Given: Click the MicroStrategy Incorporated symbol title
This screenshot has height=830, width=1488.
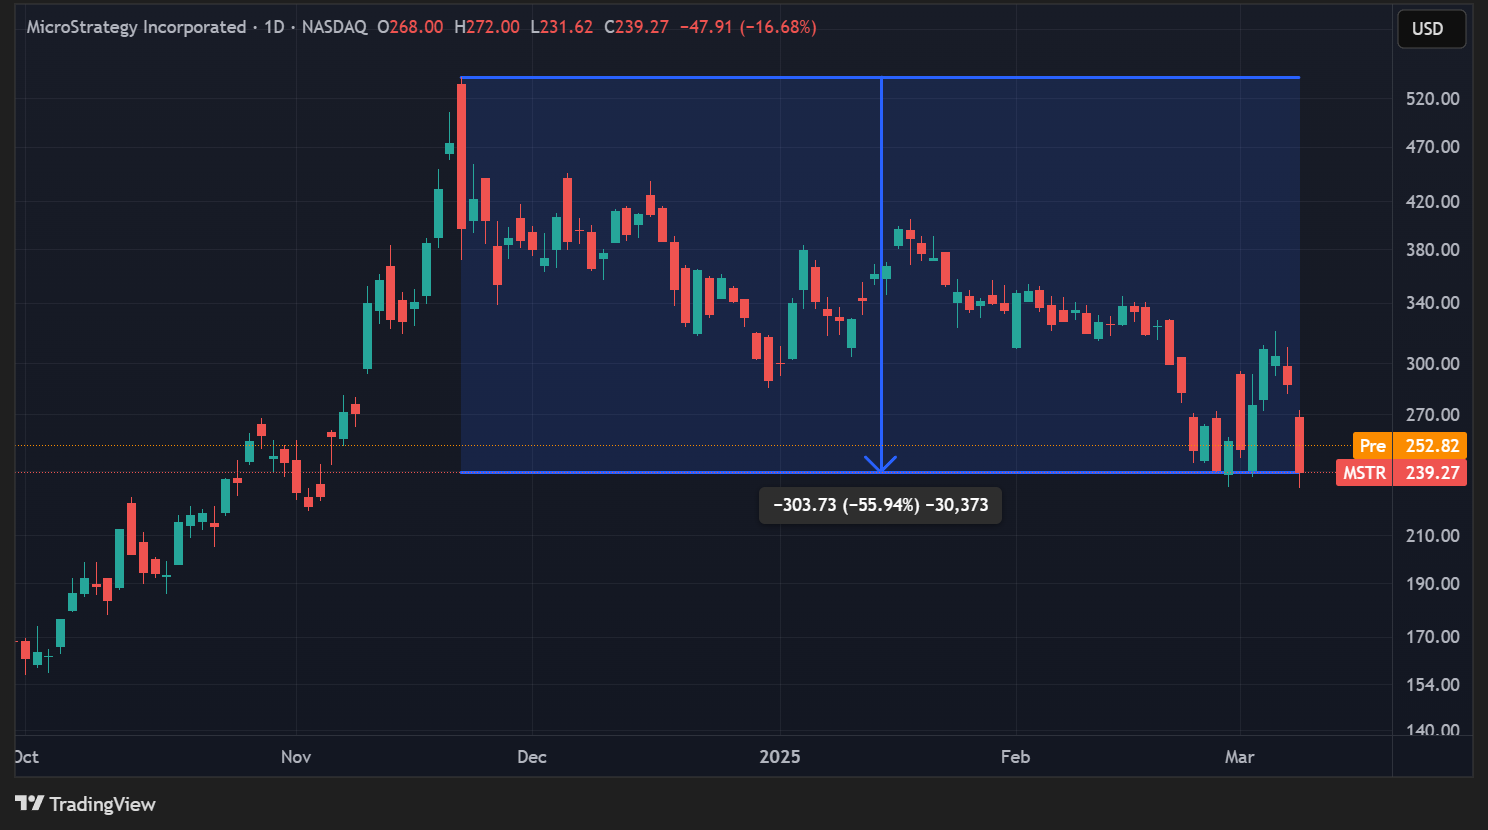Looking at the screenshot, I should click(x=136, y=27).
